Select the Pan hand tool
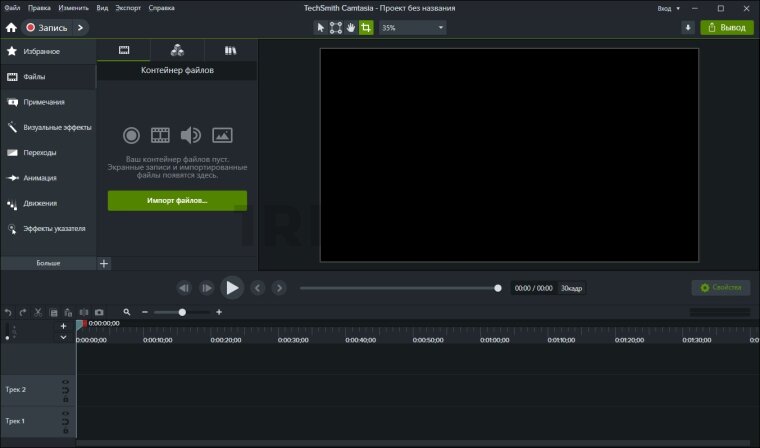Screen dimensions: 760x448 [x=351, y=27]
